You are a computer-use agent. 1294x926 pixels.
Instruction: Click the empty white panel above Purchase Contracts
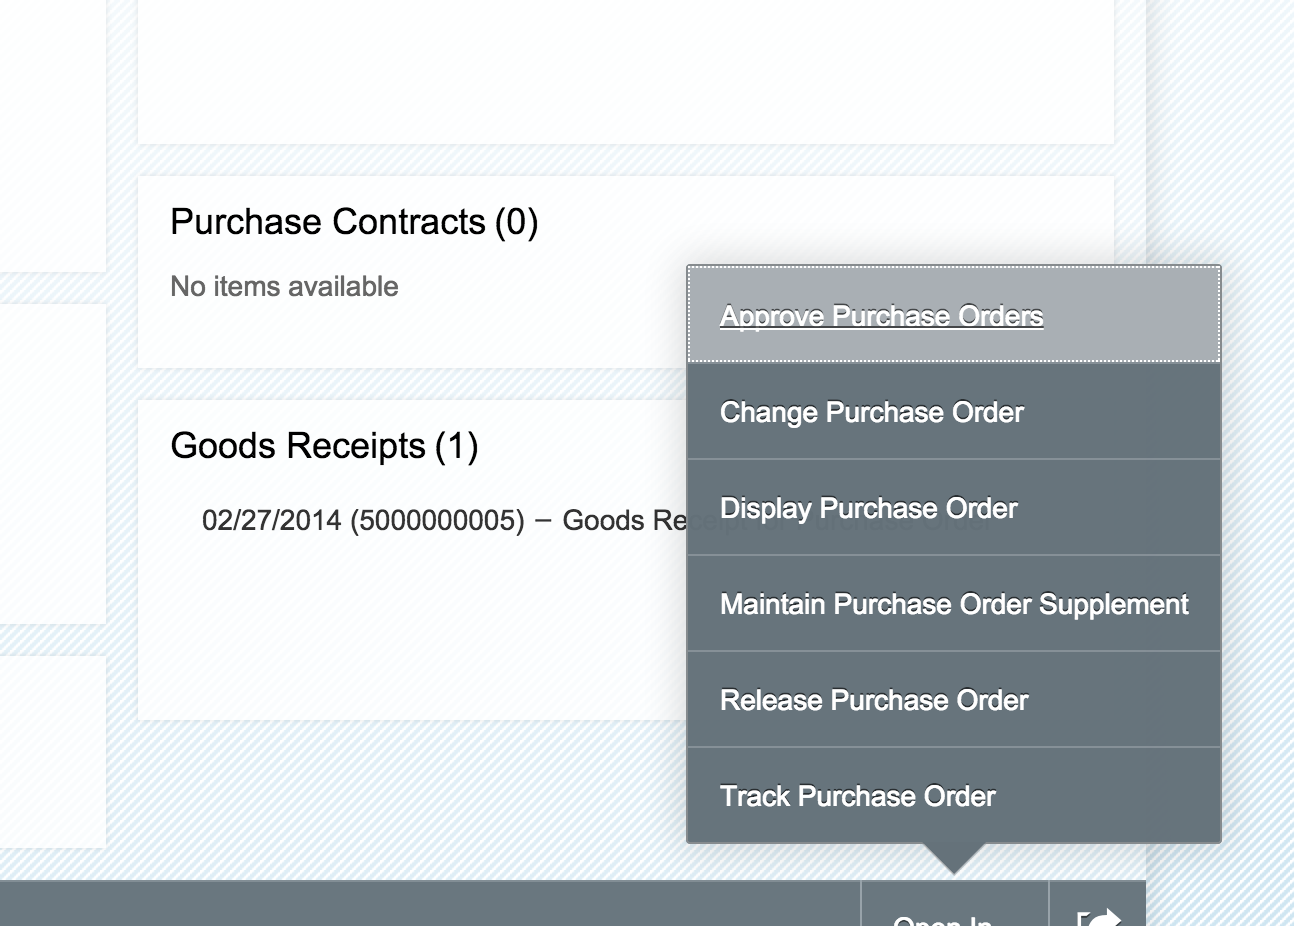[x=625, y=70]
